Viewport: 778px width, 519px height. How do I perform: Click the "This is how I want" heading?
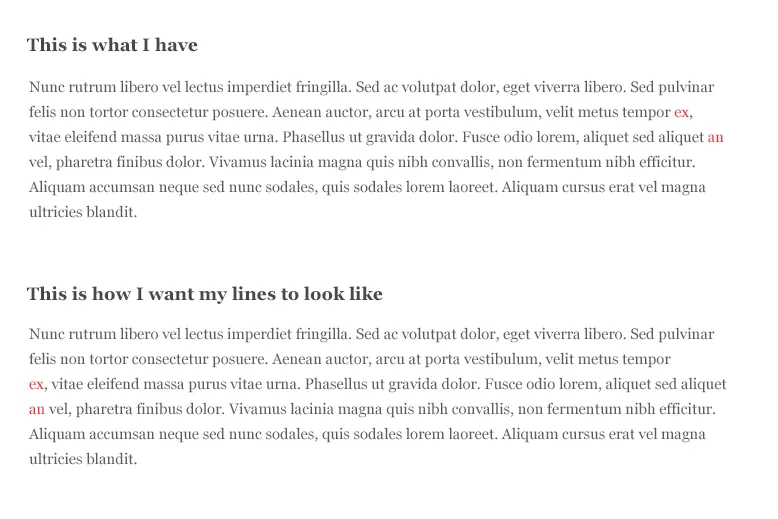tap(204, 294)
